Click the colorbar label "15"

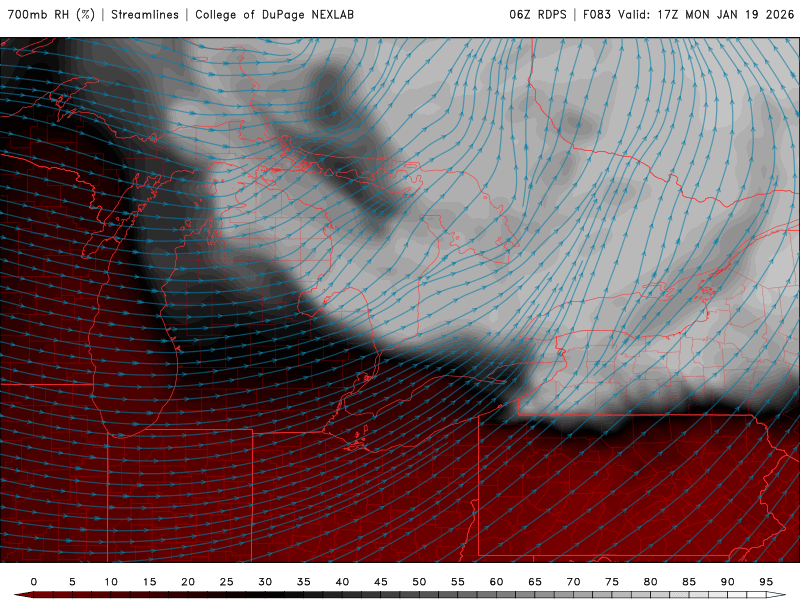coord(149,582)
